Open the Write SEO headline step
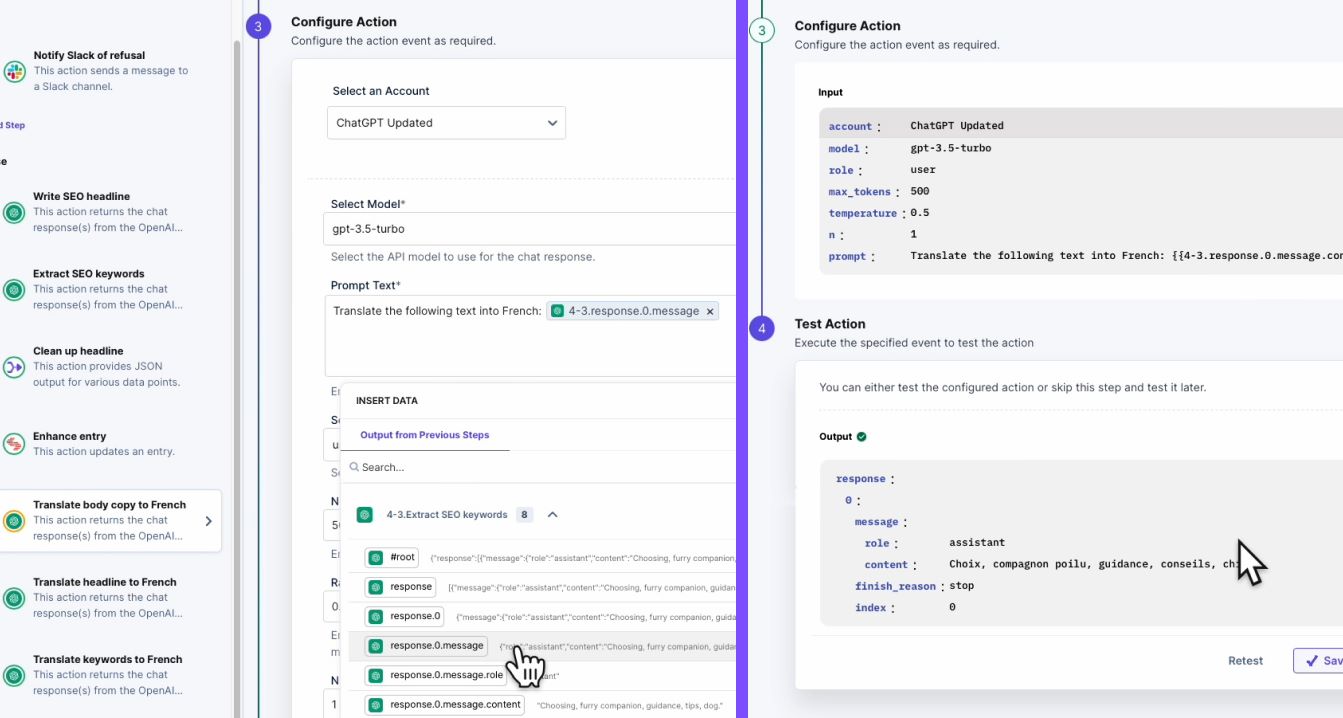The height and width of the screenshot is (718, 1343). point(110,212)
